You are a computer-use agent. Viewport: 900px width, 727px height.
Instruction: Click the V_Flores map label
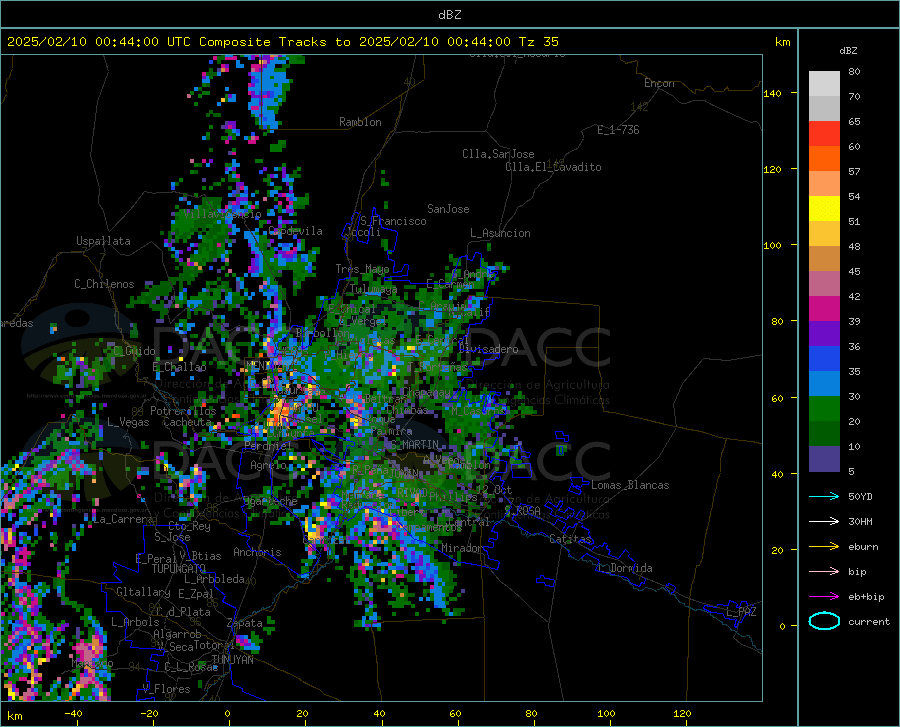pyautogui.click(x=166, y=689)
